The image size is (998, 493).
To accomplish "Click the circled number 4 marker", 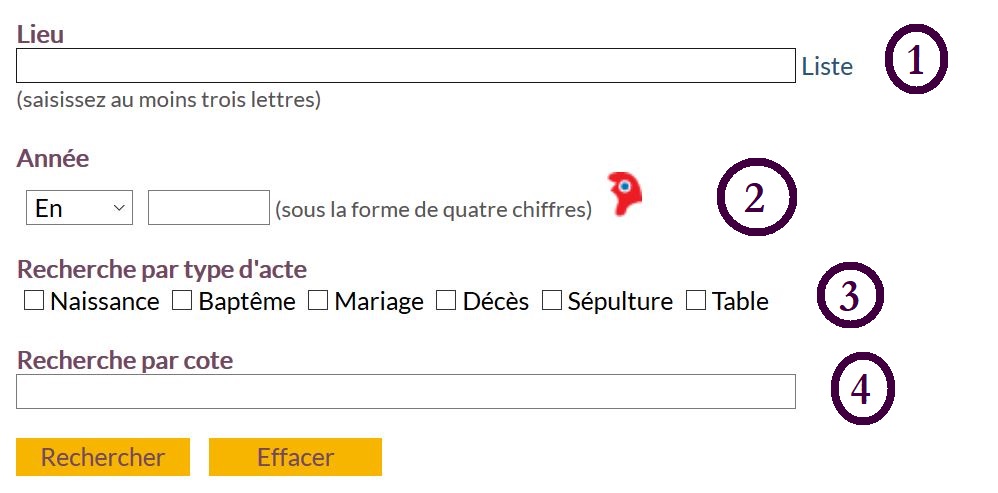I will pyautogui.click(x=862, y=388).
